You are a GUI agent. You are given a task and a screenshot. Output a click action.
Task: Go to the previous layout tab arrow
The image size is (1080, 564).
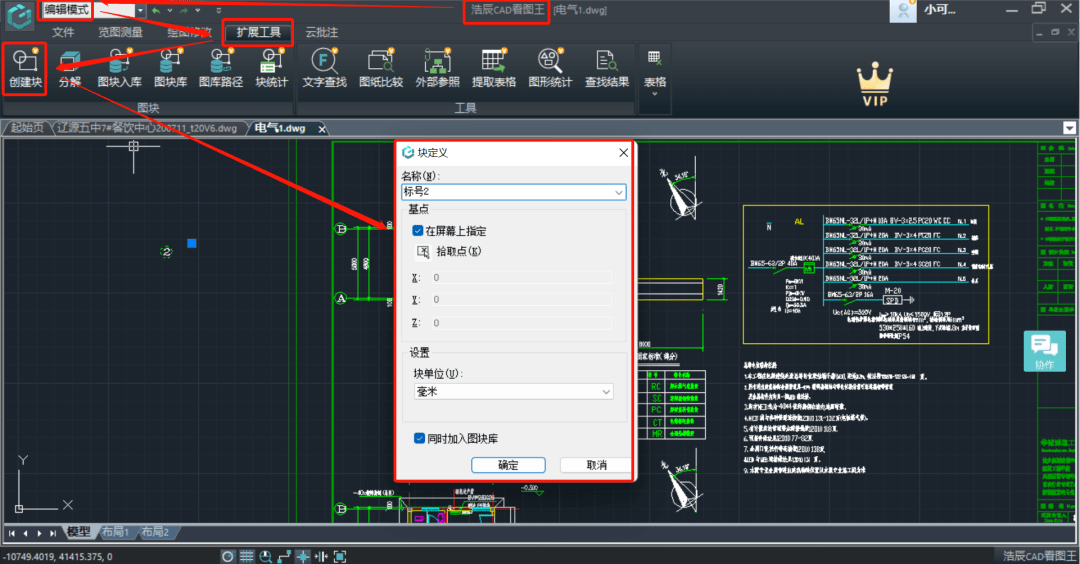pyautogui.click(x=25, y=533)
